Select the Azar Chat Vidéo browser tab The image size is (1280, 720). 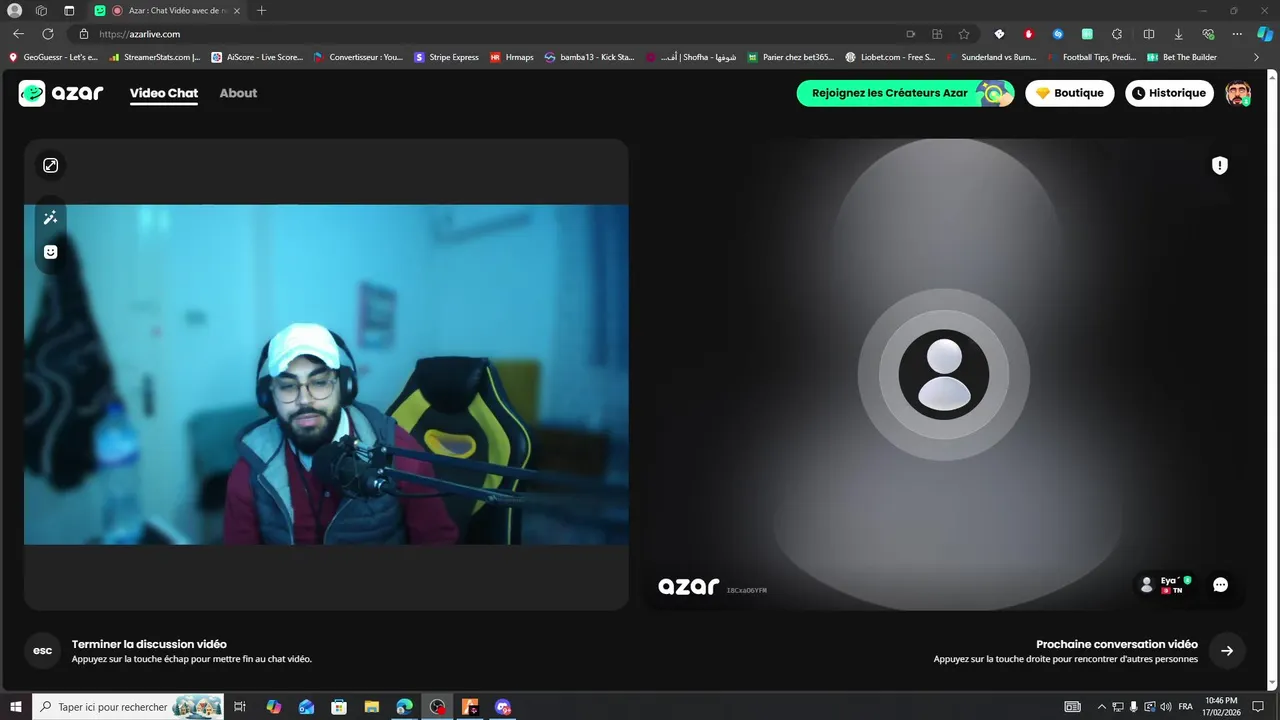click(x=168, y=11)
